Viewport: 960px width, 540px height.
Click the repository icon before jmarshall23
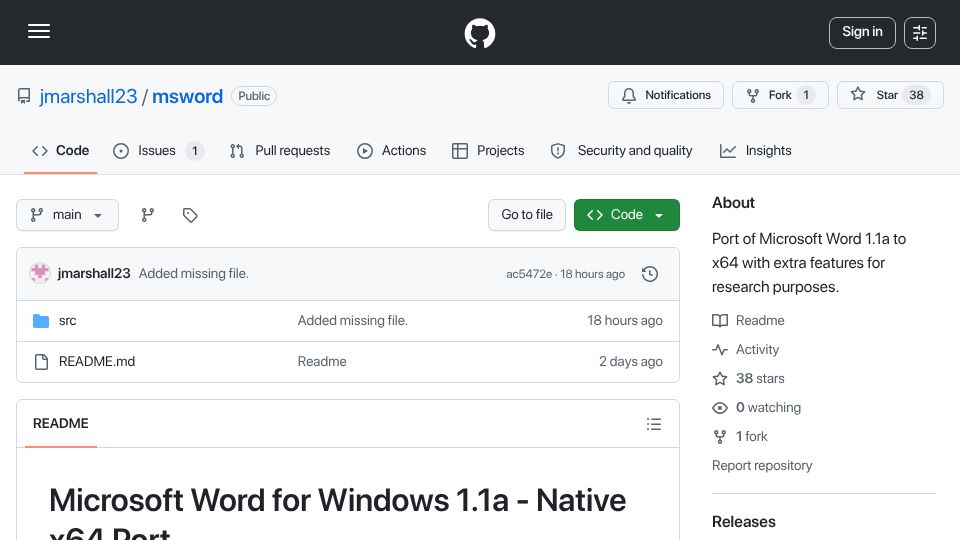(x=24, y=96)
